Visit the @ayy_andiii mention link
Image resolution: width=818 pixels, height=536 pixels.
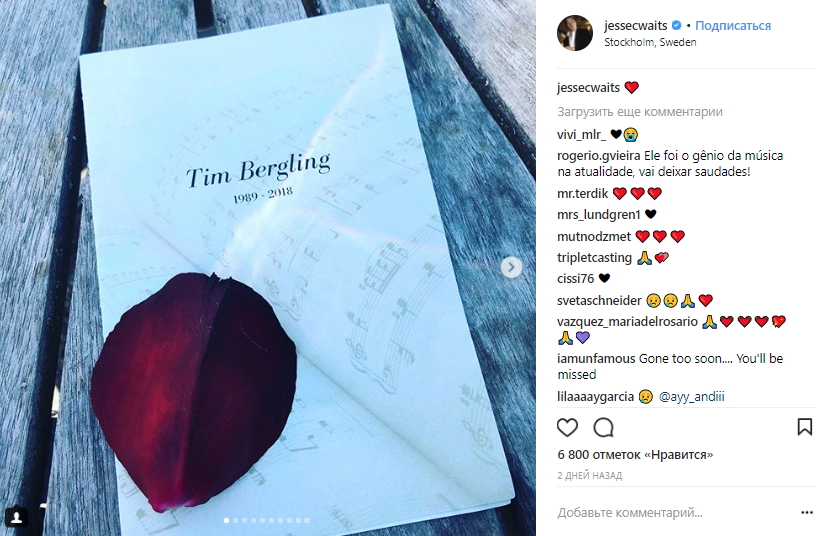692,397
